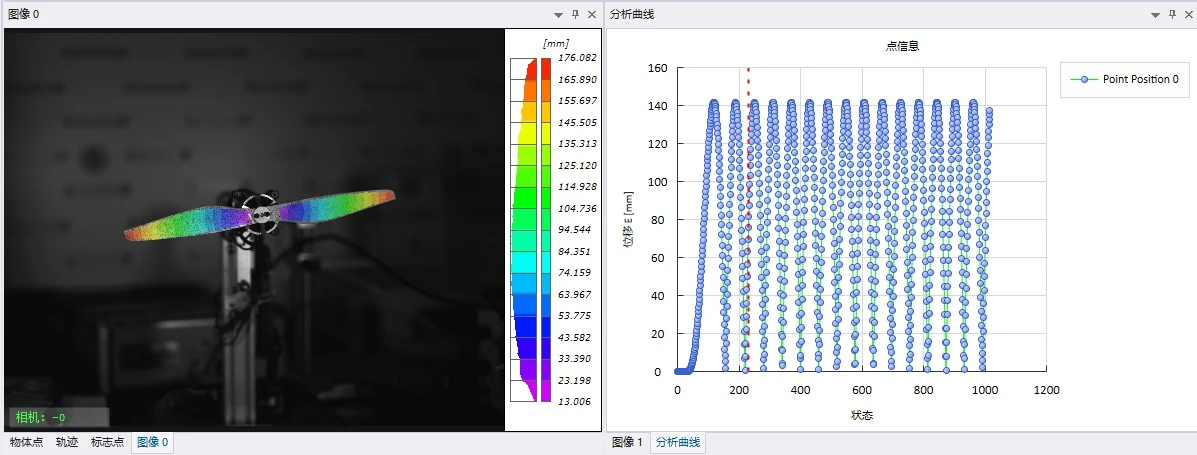Click the 1200 x-axis tick label
This screenshot has width=1197, height=455.
pyautogui.click(x=1046, y=390)
